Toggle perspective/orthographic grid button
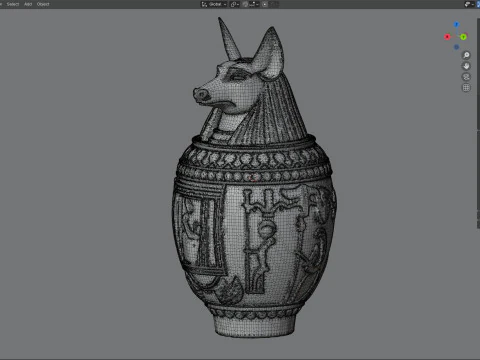The width and height of the screenshot is (480, 360). (x=466, y=88)
